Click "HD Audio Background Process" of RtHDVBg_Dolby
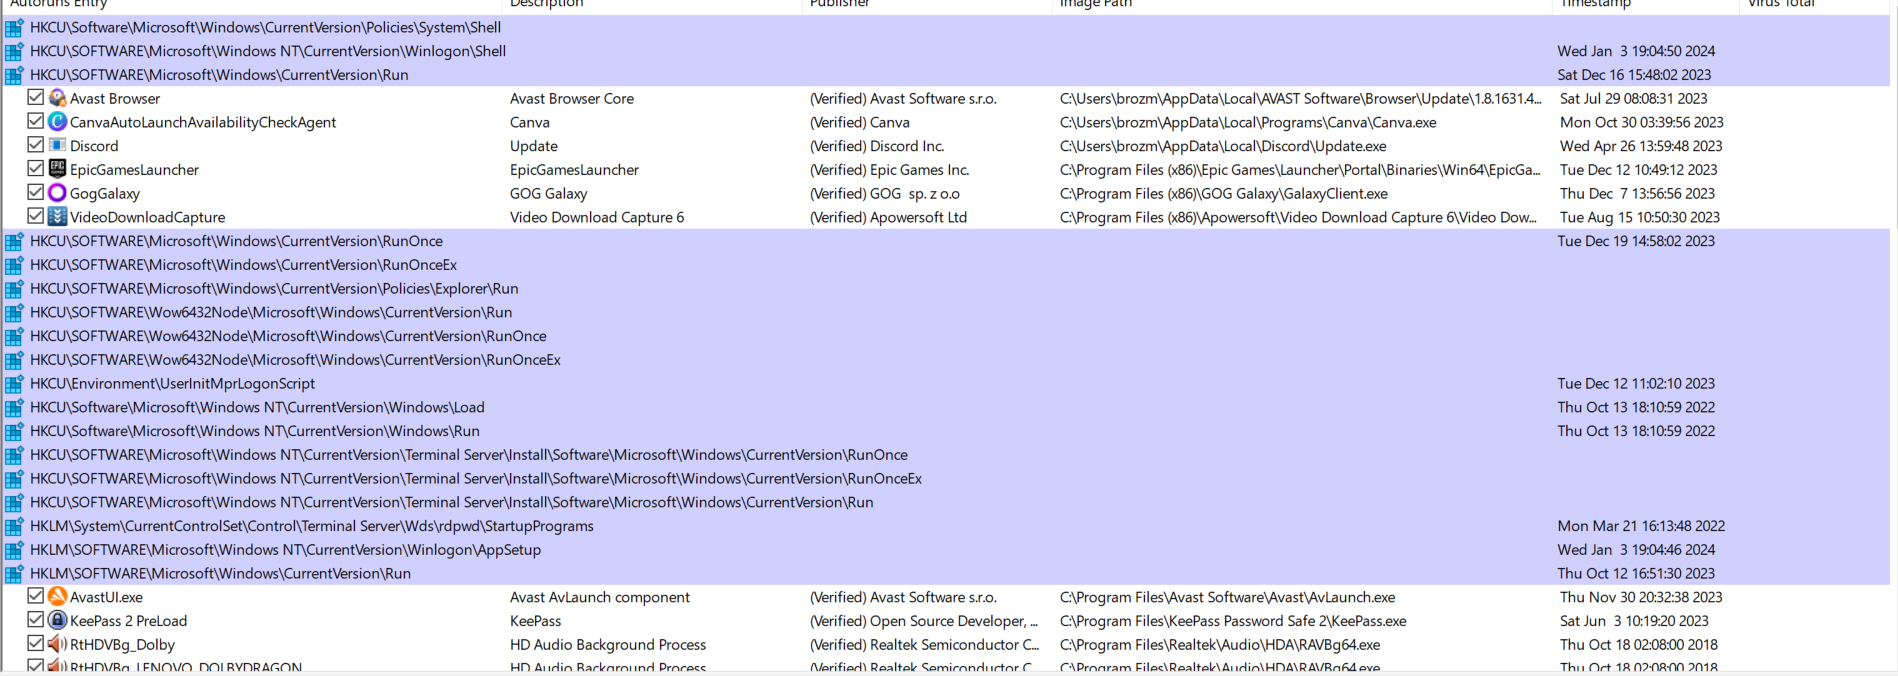 pyautogui.click(x=608, y=645)
